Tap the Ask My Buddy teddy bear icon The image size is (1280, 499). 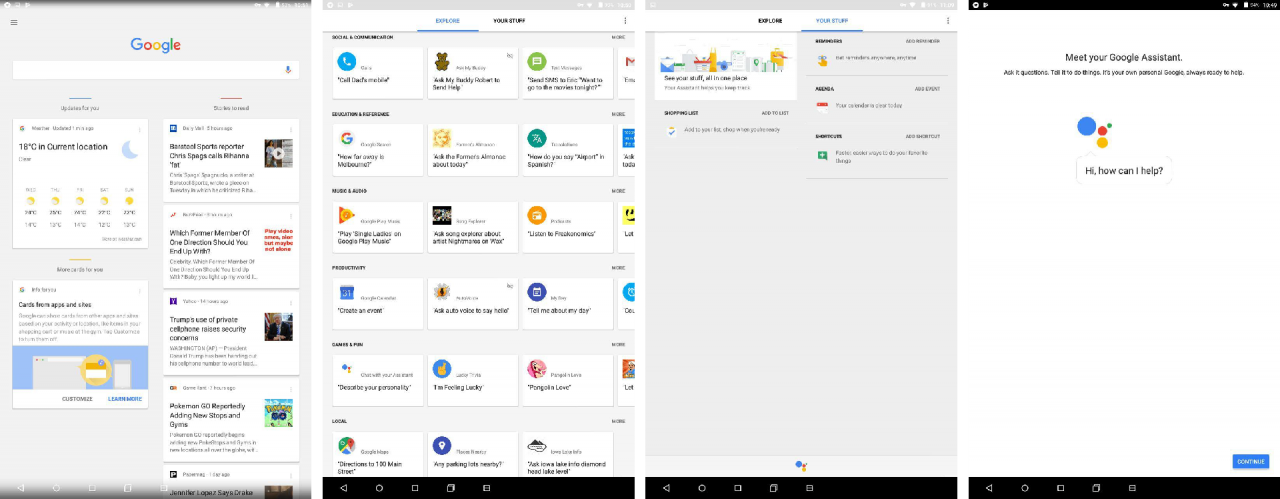click(x=441, y=61)
